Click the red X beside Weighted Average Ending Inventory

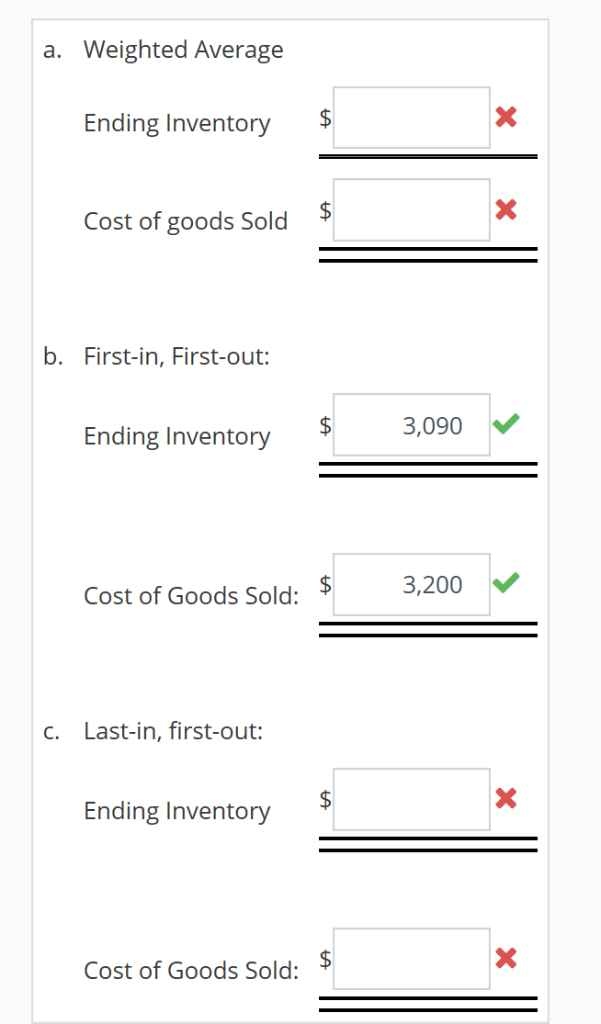(x=506, y=117)
